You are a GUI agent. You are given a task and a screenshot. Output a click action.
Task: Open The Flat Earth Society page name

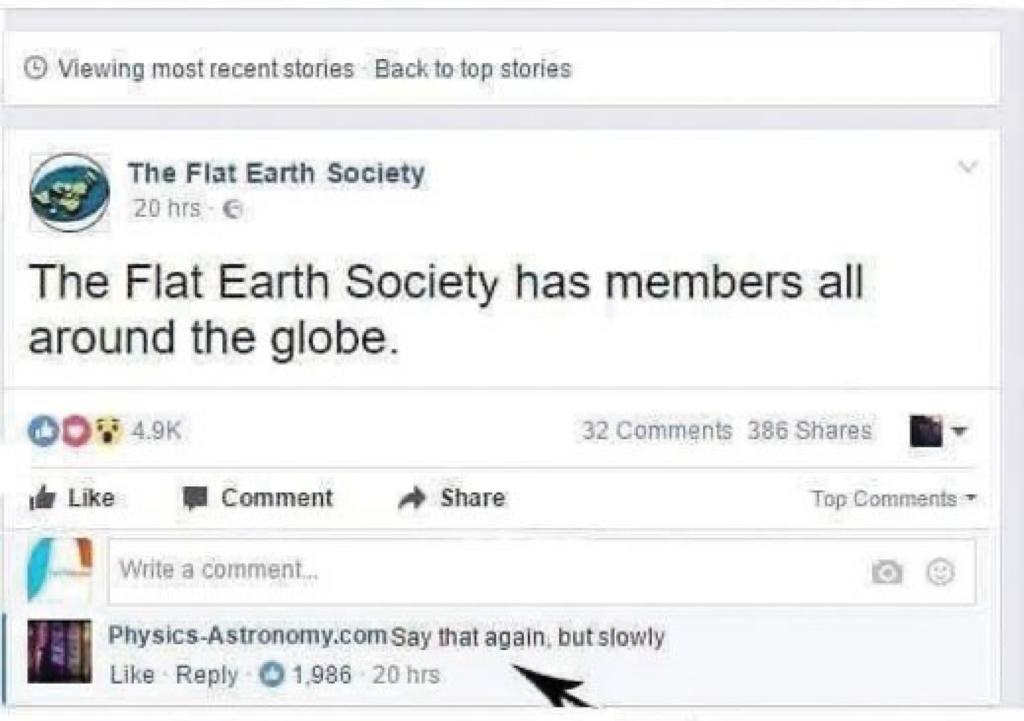[276, 173]
